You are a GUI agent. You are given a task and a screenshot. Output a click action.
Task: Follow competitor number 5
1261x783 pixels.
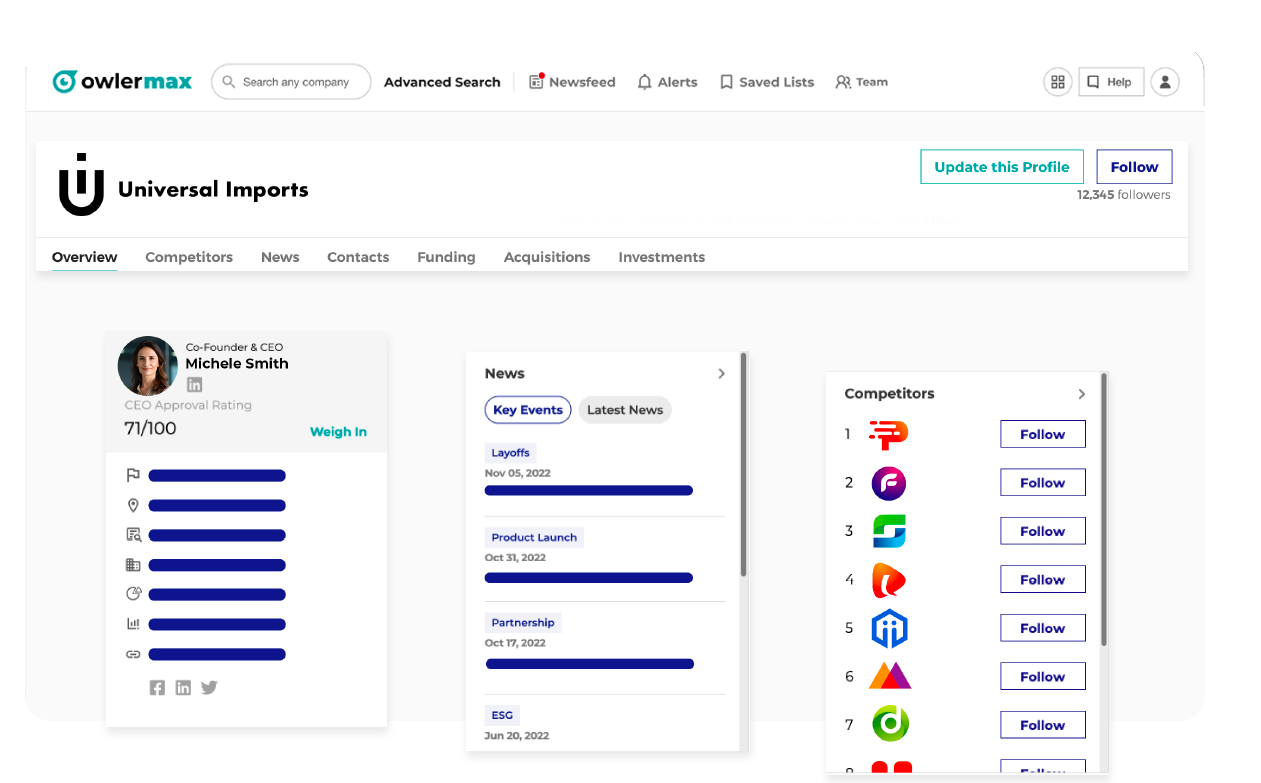[1043, 628]
